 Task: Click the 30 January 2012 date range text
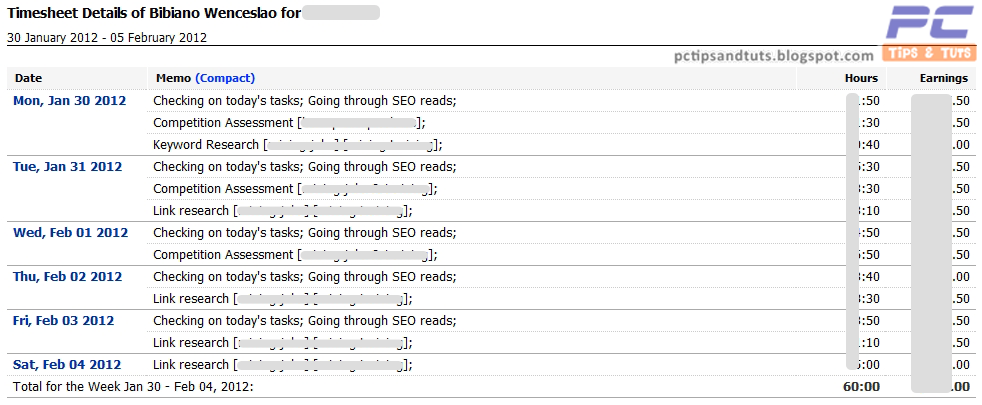(x=106, y=37)
